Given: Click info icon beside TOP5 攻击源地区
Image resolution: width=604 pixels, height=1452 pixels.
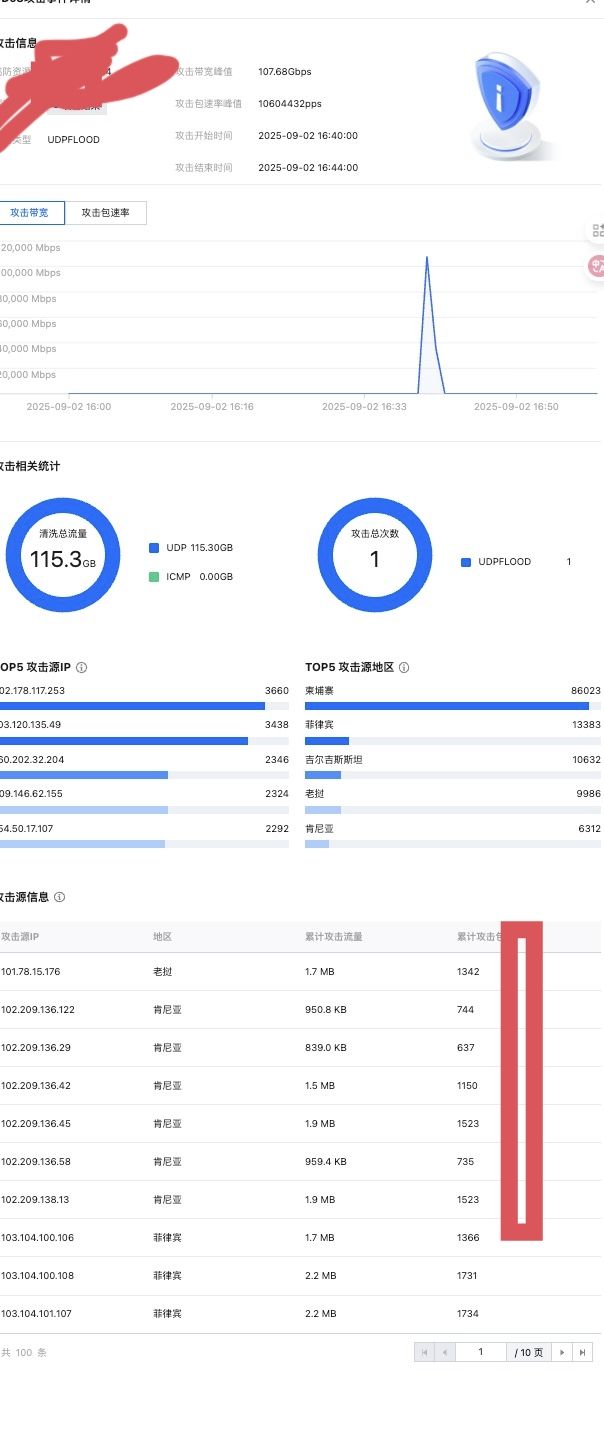Looking at the screenshot, I should point(403,667).
